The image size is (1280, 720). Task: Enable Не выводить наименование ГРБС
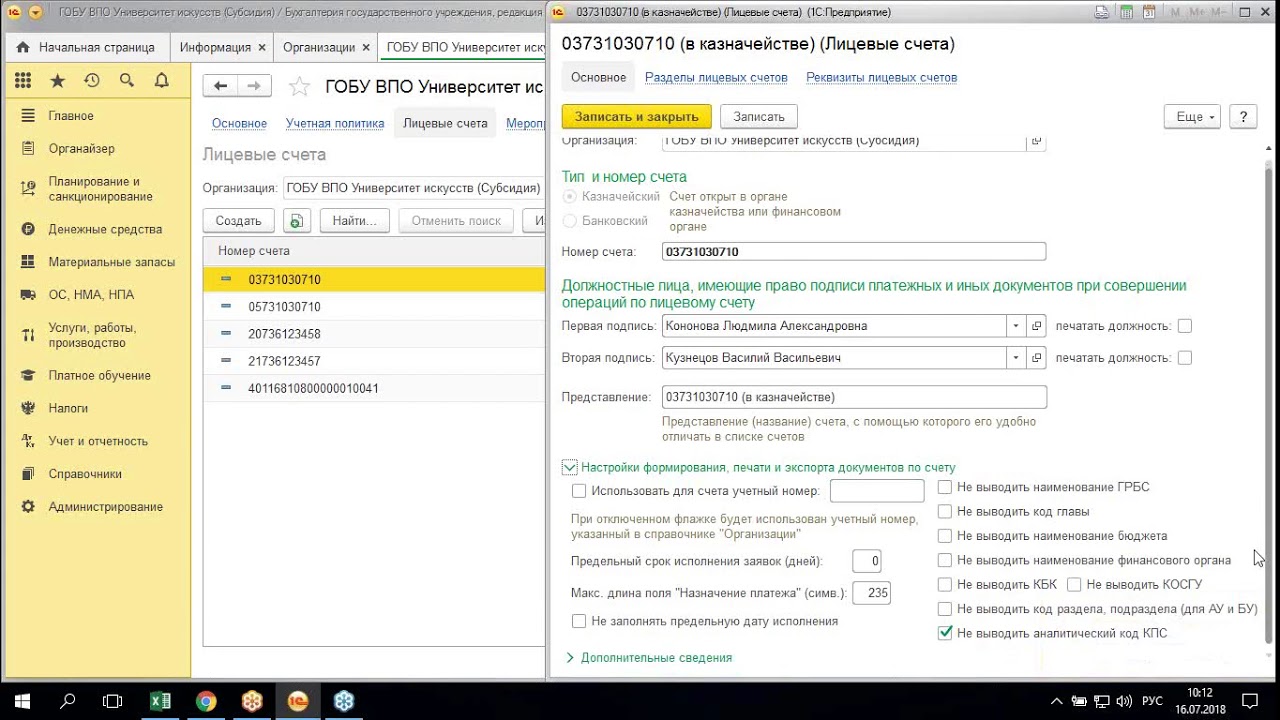pyautogui.click(x=945, y=487)
